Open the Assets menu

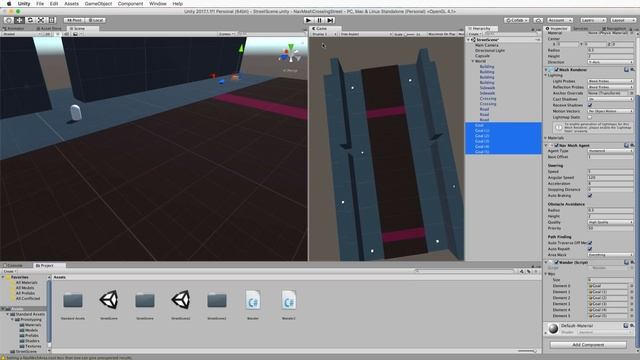coord(71,4)
